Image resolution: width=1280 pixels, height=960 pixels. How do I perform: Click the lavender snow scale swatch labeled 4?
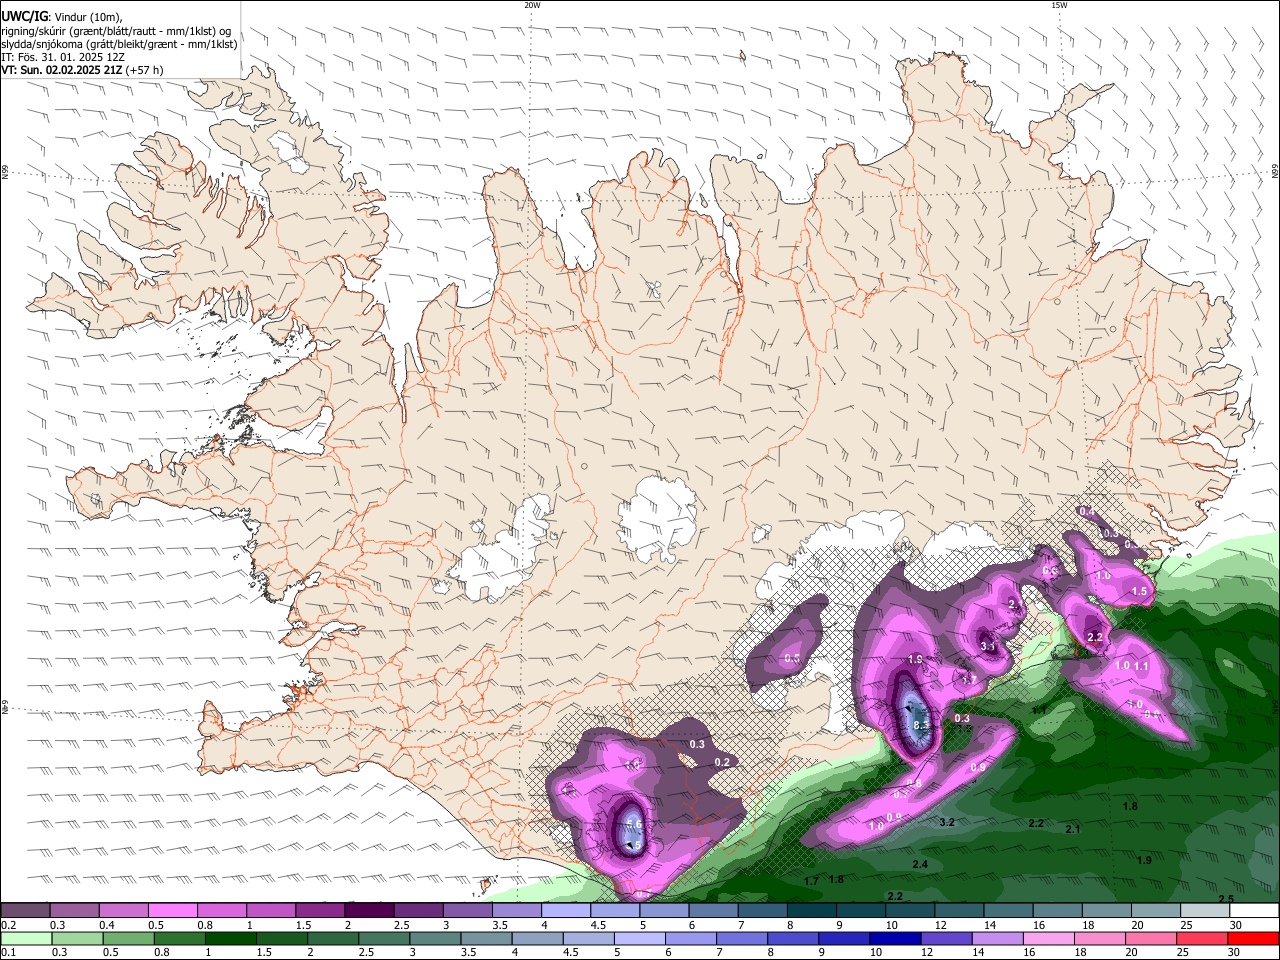click(x=565, y=911)
